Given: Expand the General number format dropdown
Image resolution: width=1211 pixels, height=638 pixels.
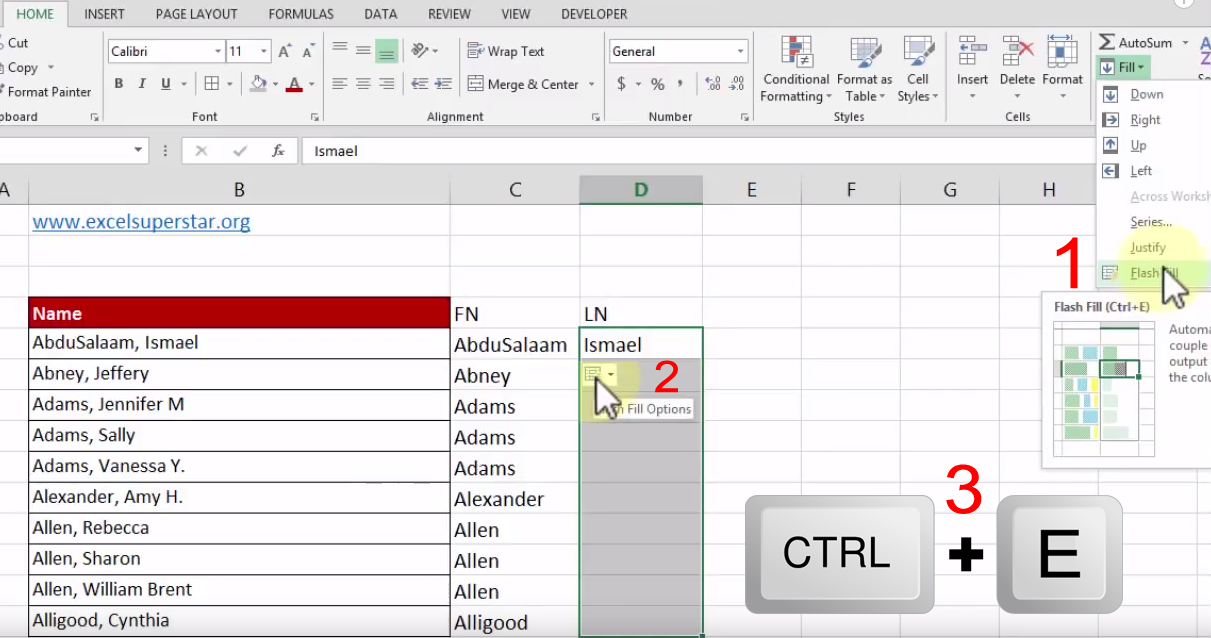Looking at the screenshot, I should coord(741,51).
